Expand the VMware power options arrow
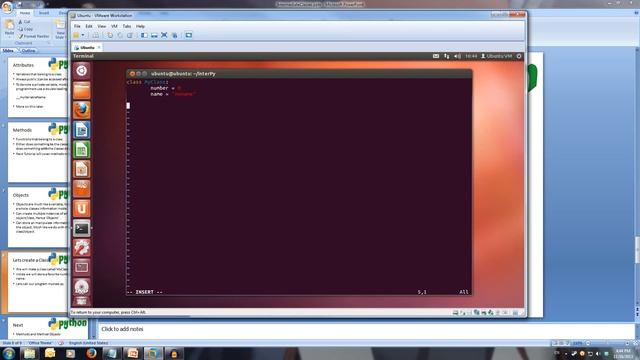This screenshot has width=640, height=360. (83, 35)
